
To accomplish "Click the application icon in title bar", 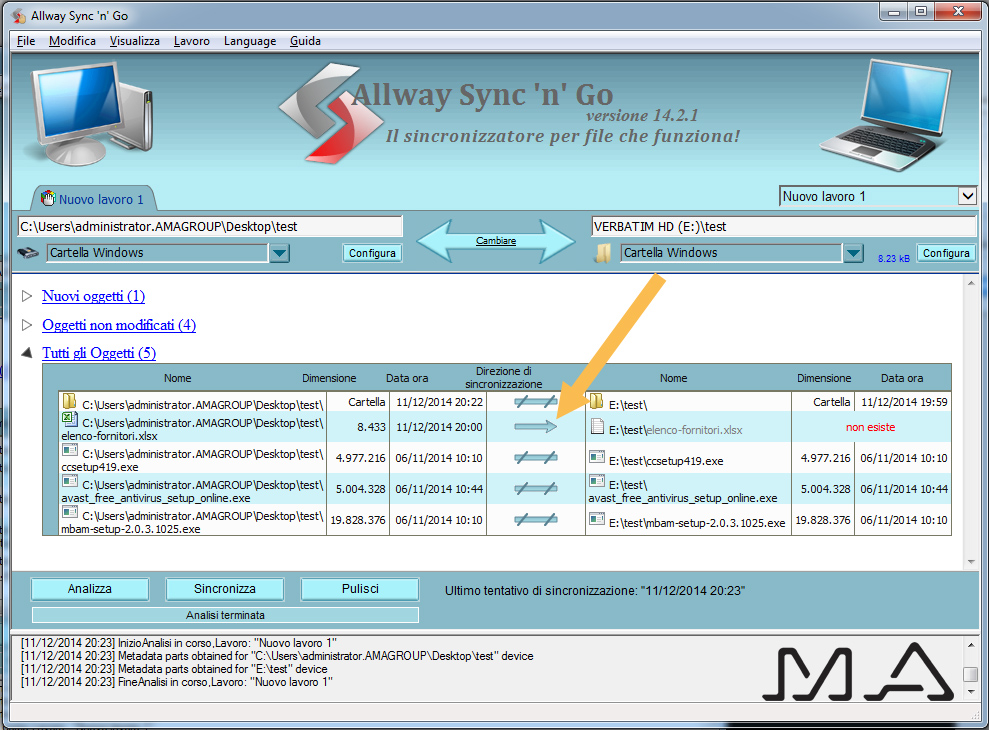I will pyautogui.click(x=19, y=15).
